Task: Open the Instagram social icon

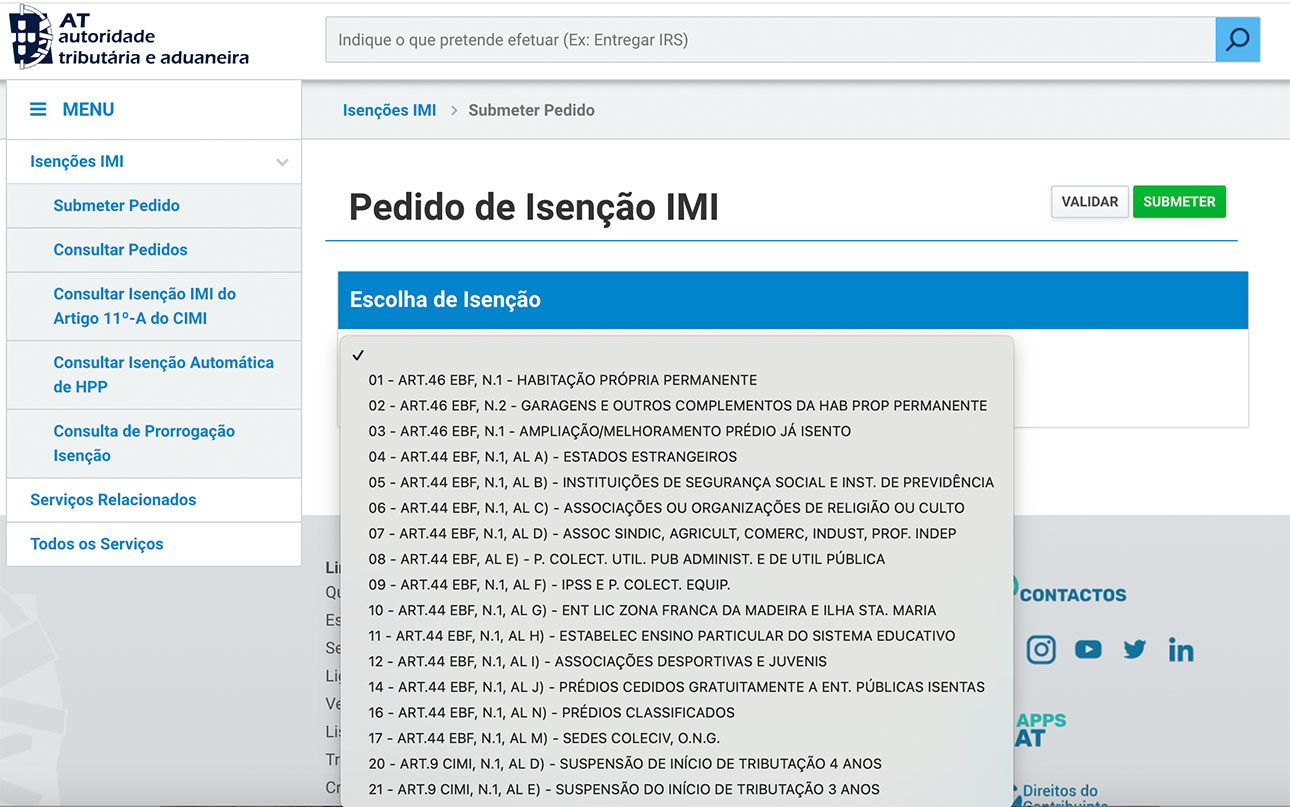Action: click(x=1041, y=650)
